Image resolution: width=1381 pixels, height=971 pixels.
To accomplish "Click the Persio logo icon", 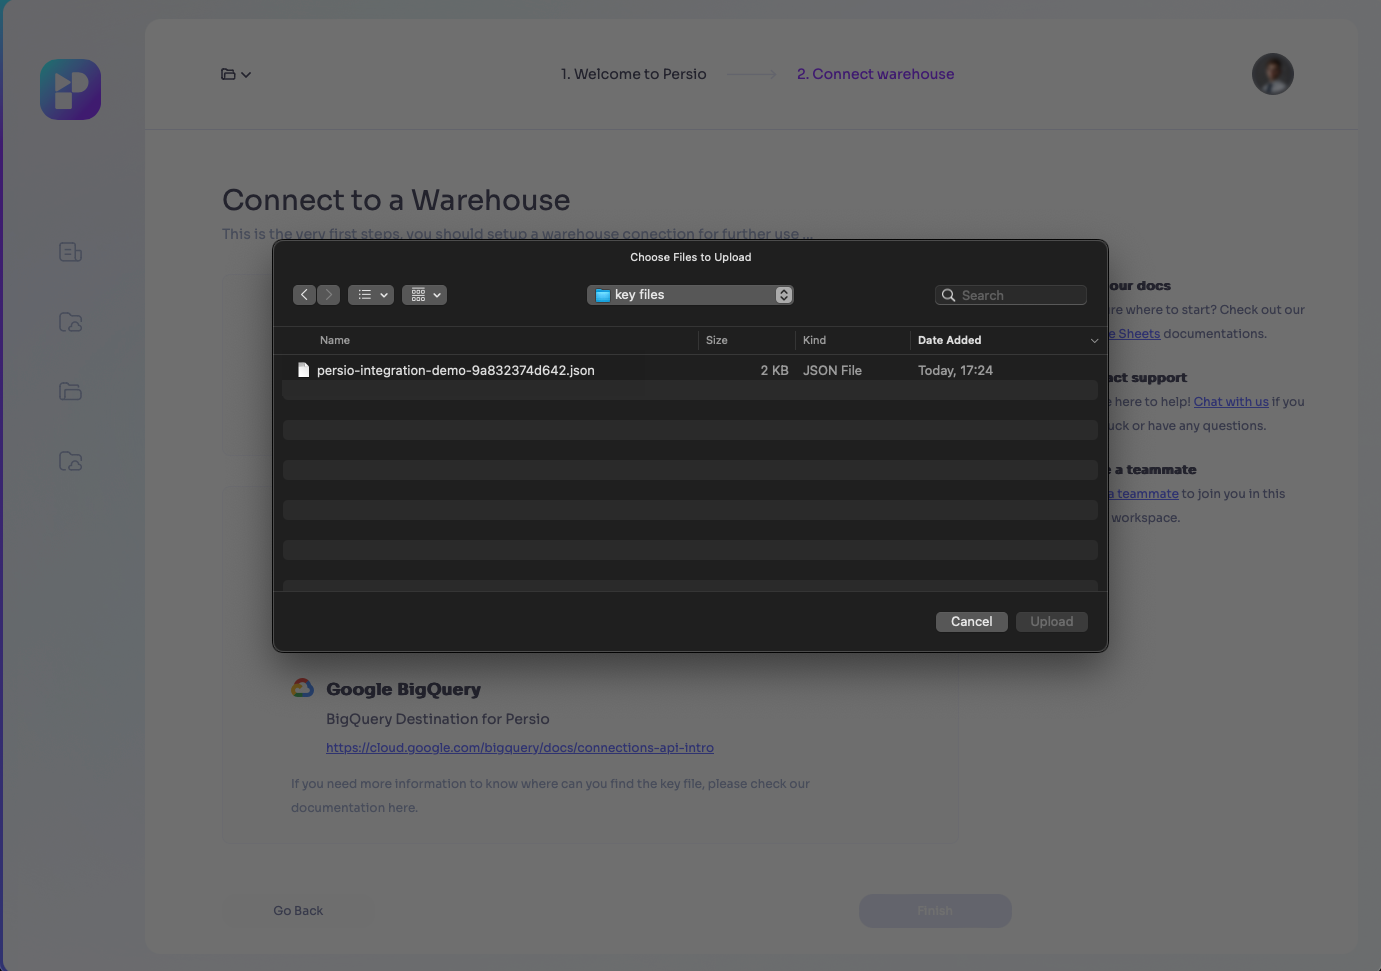I will 70,89.
